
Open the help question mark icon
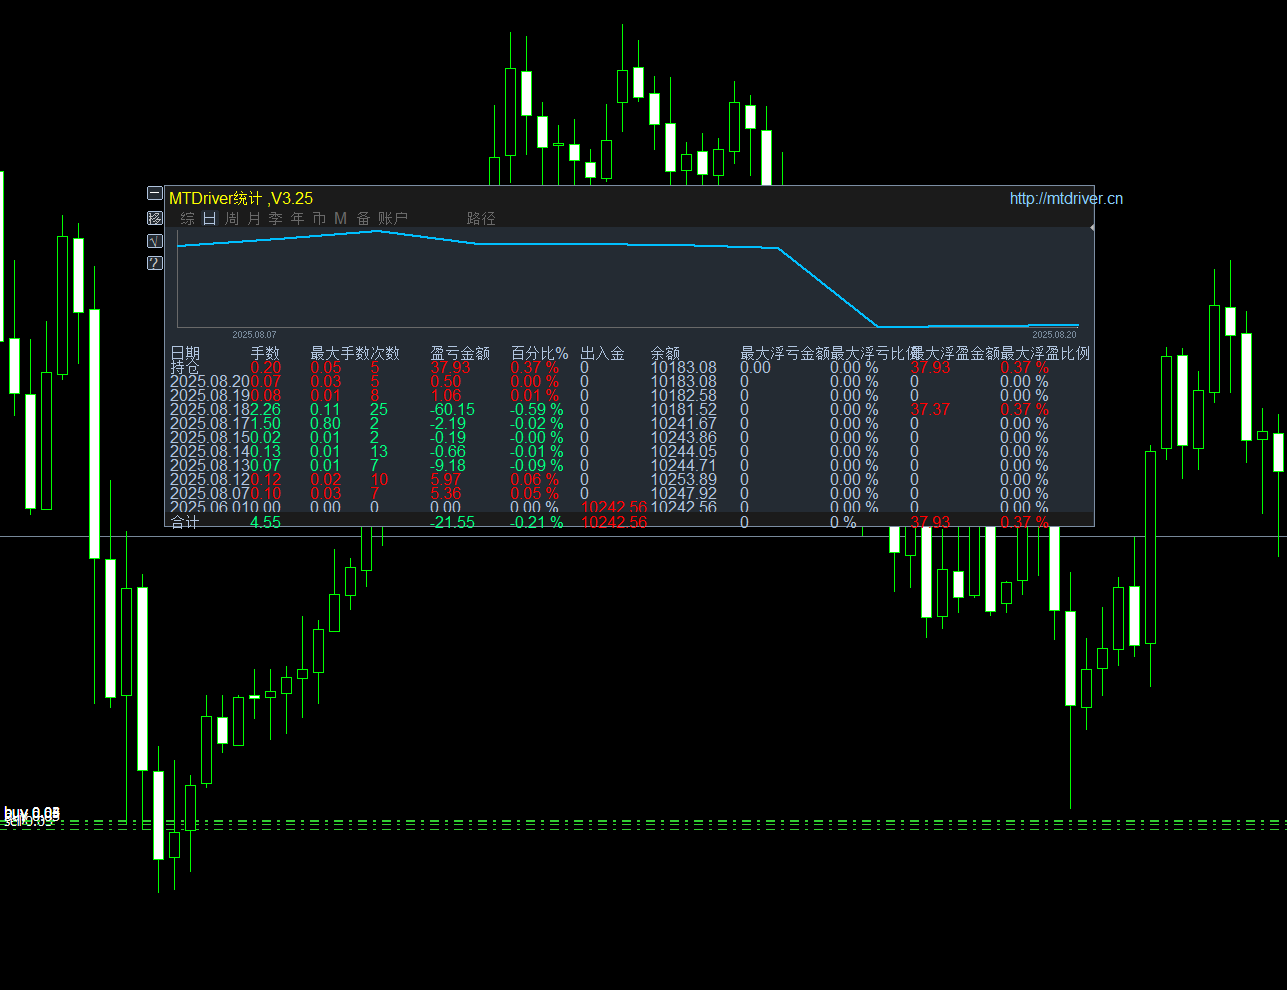pyautogui.click(x=154, y=263)
